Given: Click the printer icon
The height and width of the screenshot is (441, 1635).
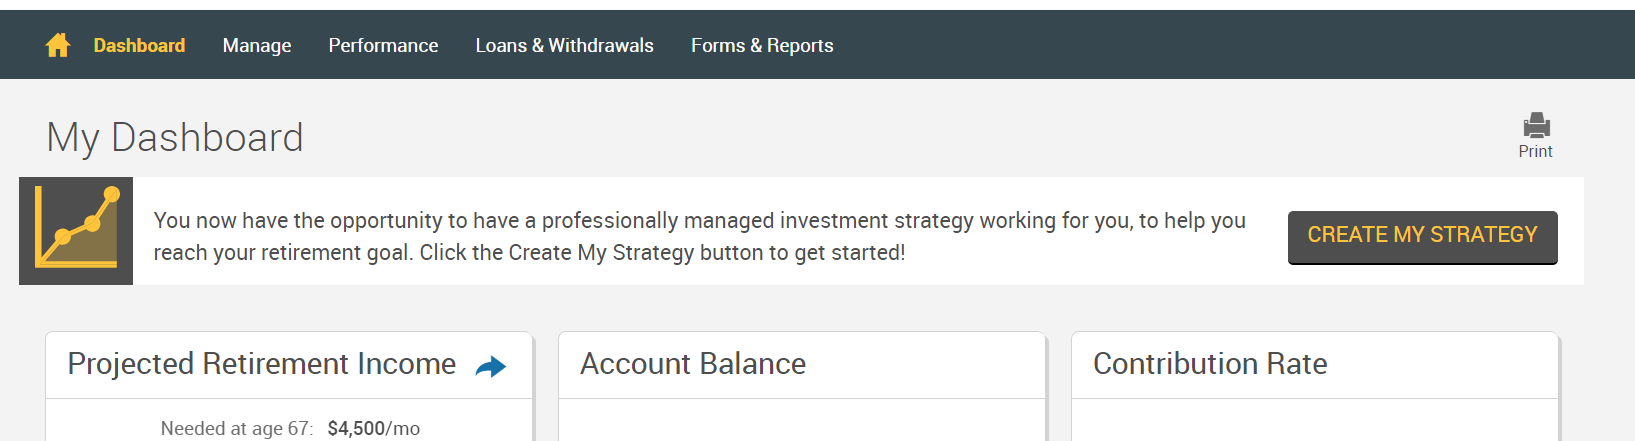Looking at the screenshot, I should (1536, 125).
